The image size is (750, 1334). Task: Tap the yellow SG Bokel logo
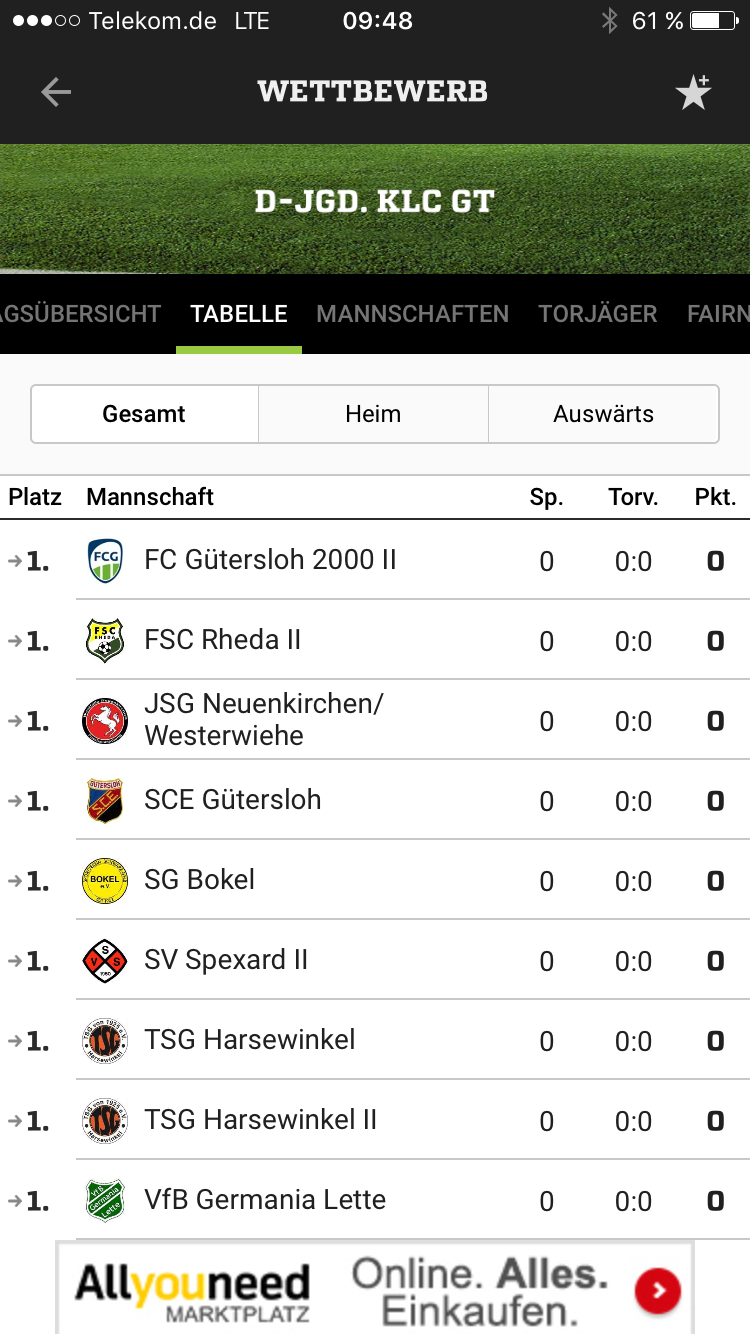105,880
